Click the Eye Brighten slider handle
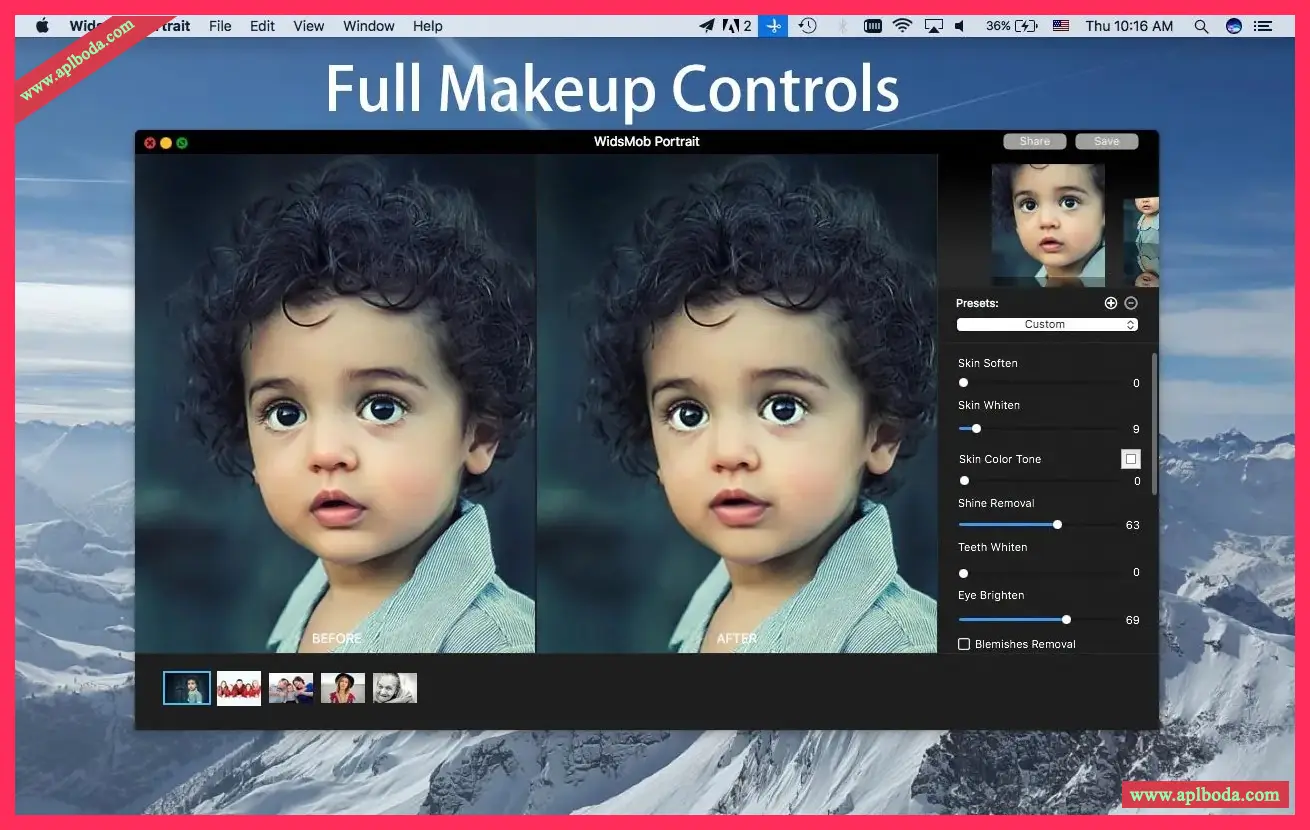The image size is (1310, 830). [1066, 619]
